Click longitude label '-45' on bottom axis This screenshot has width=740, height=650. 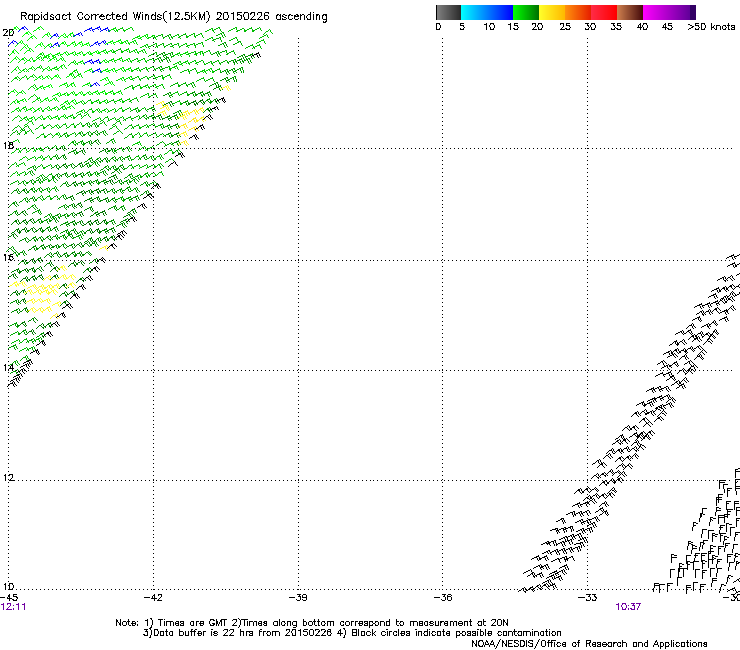point(8,598)
